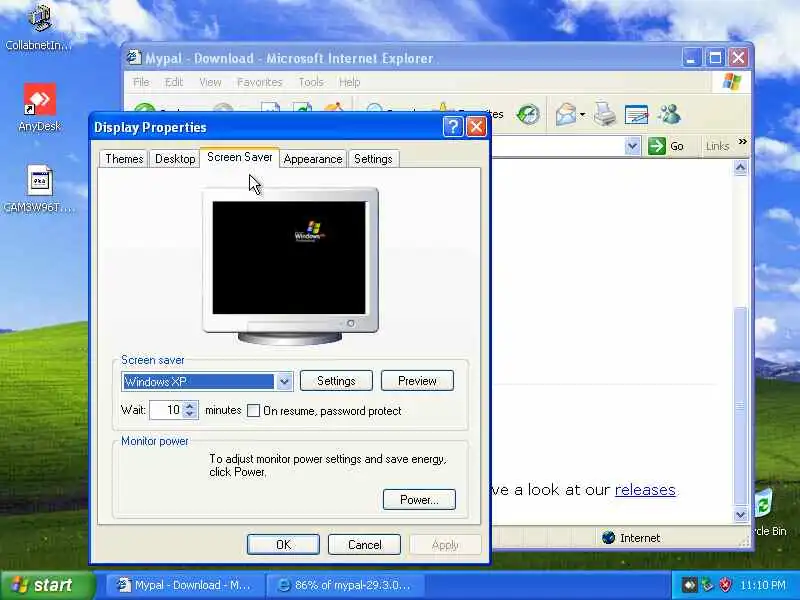Screen dimensions: 800x600
Task: Enable On resume, password protect checkbox
Action: 253,411
